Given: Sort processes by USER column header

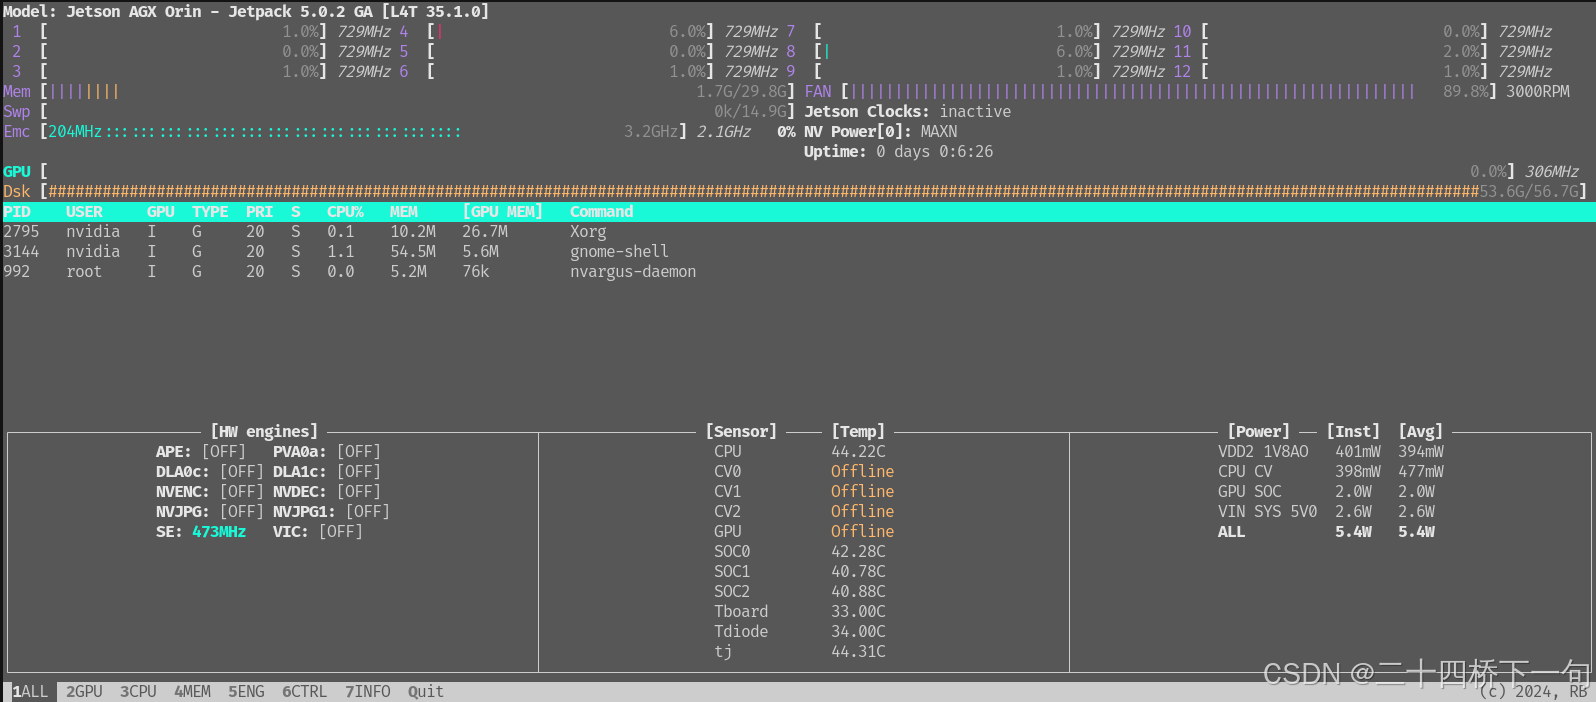Looking at the screenshot, I should tap(84, 212).
